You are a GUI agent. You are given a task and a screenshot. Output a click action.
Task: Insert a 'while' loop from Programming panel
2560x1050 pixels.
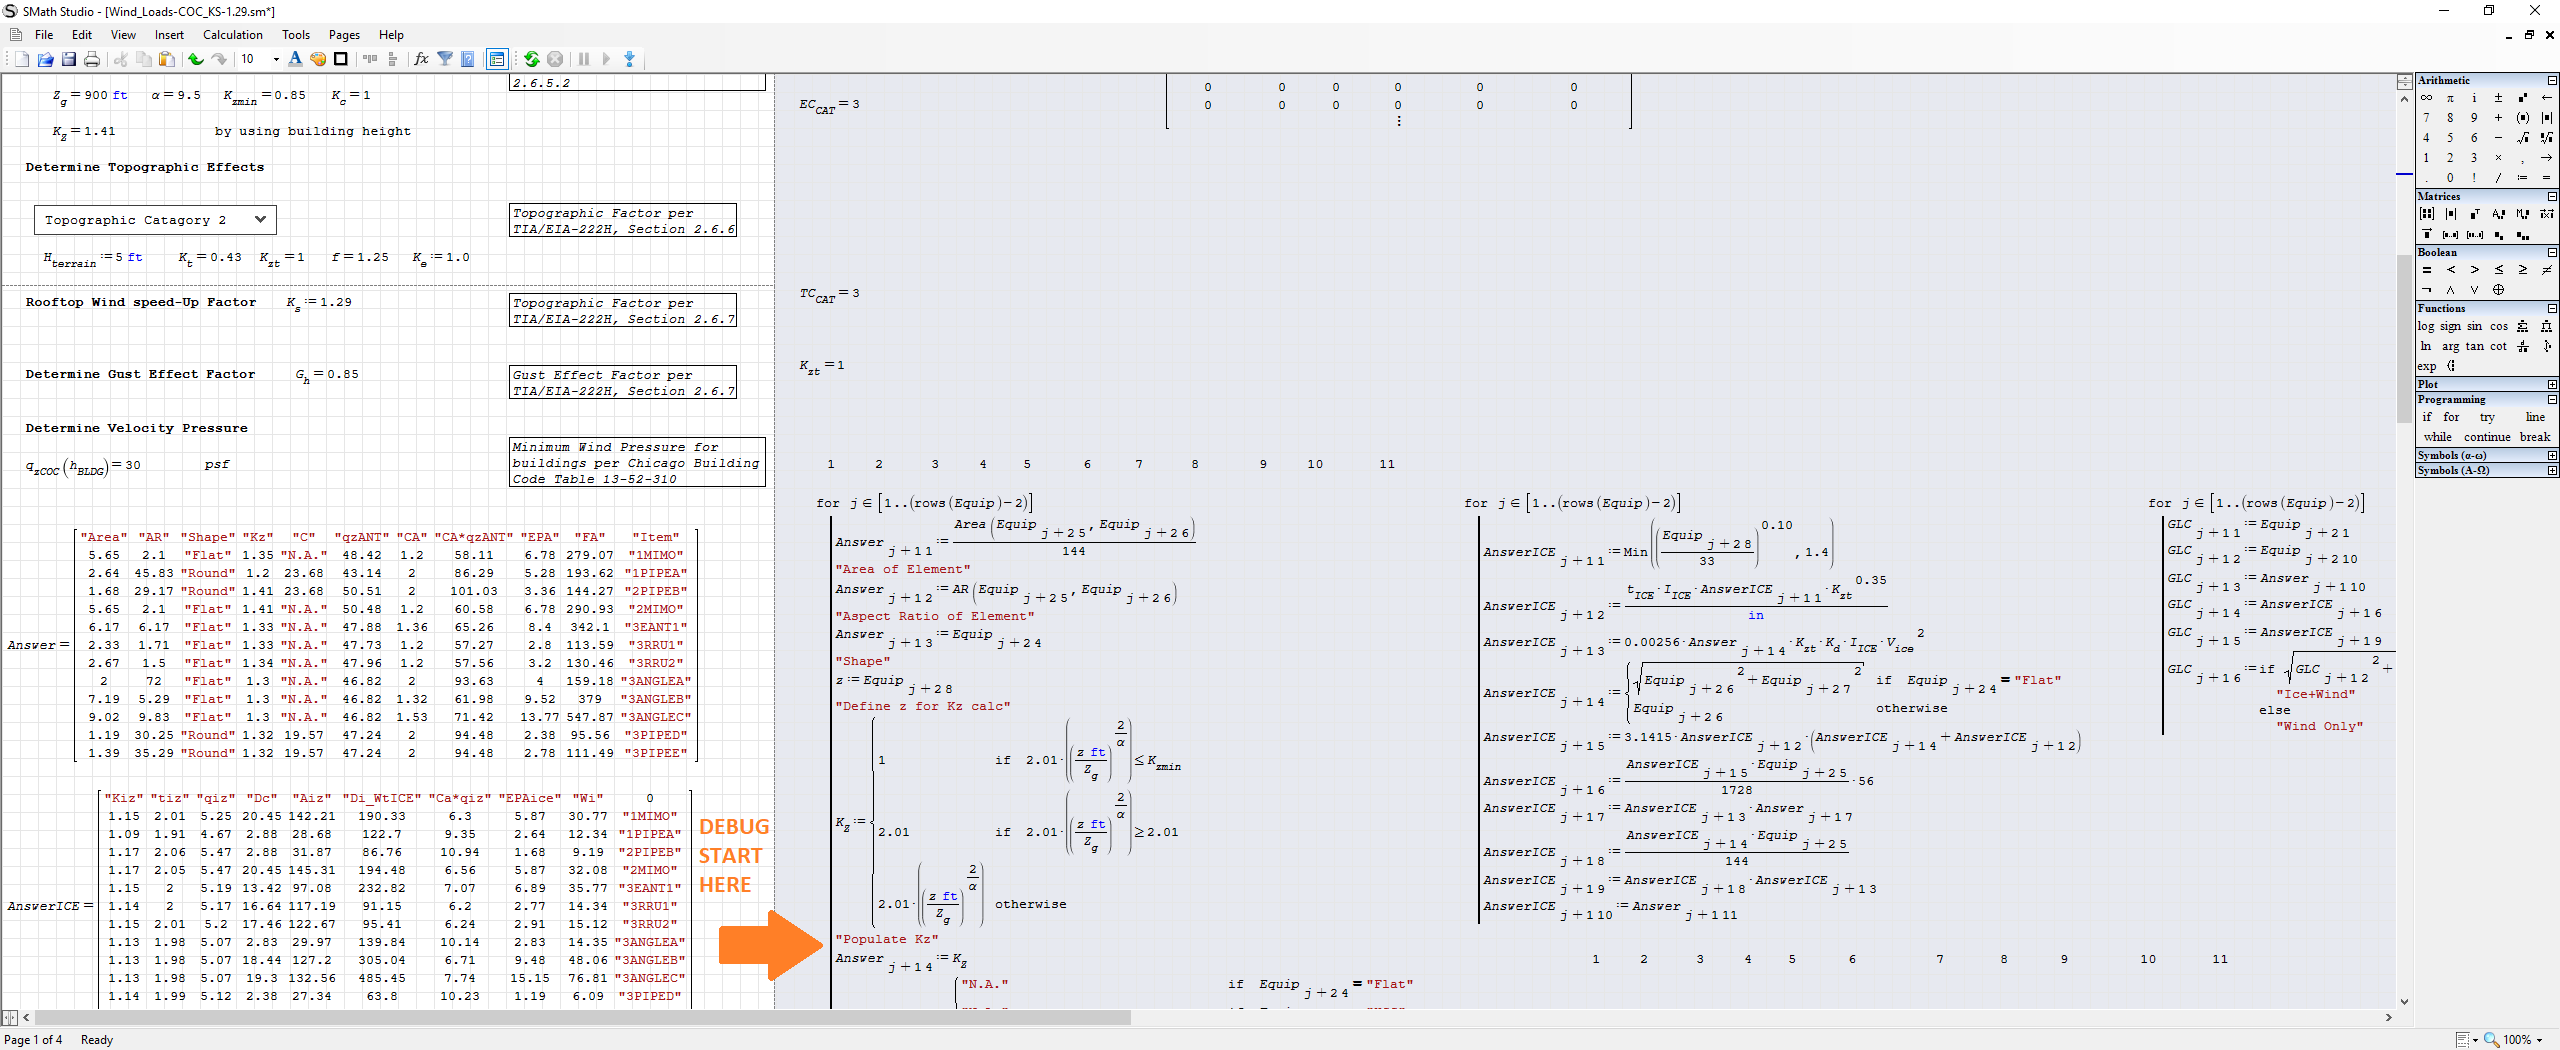tap(2437, 437)
